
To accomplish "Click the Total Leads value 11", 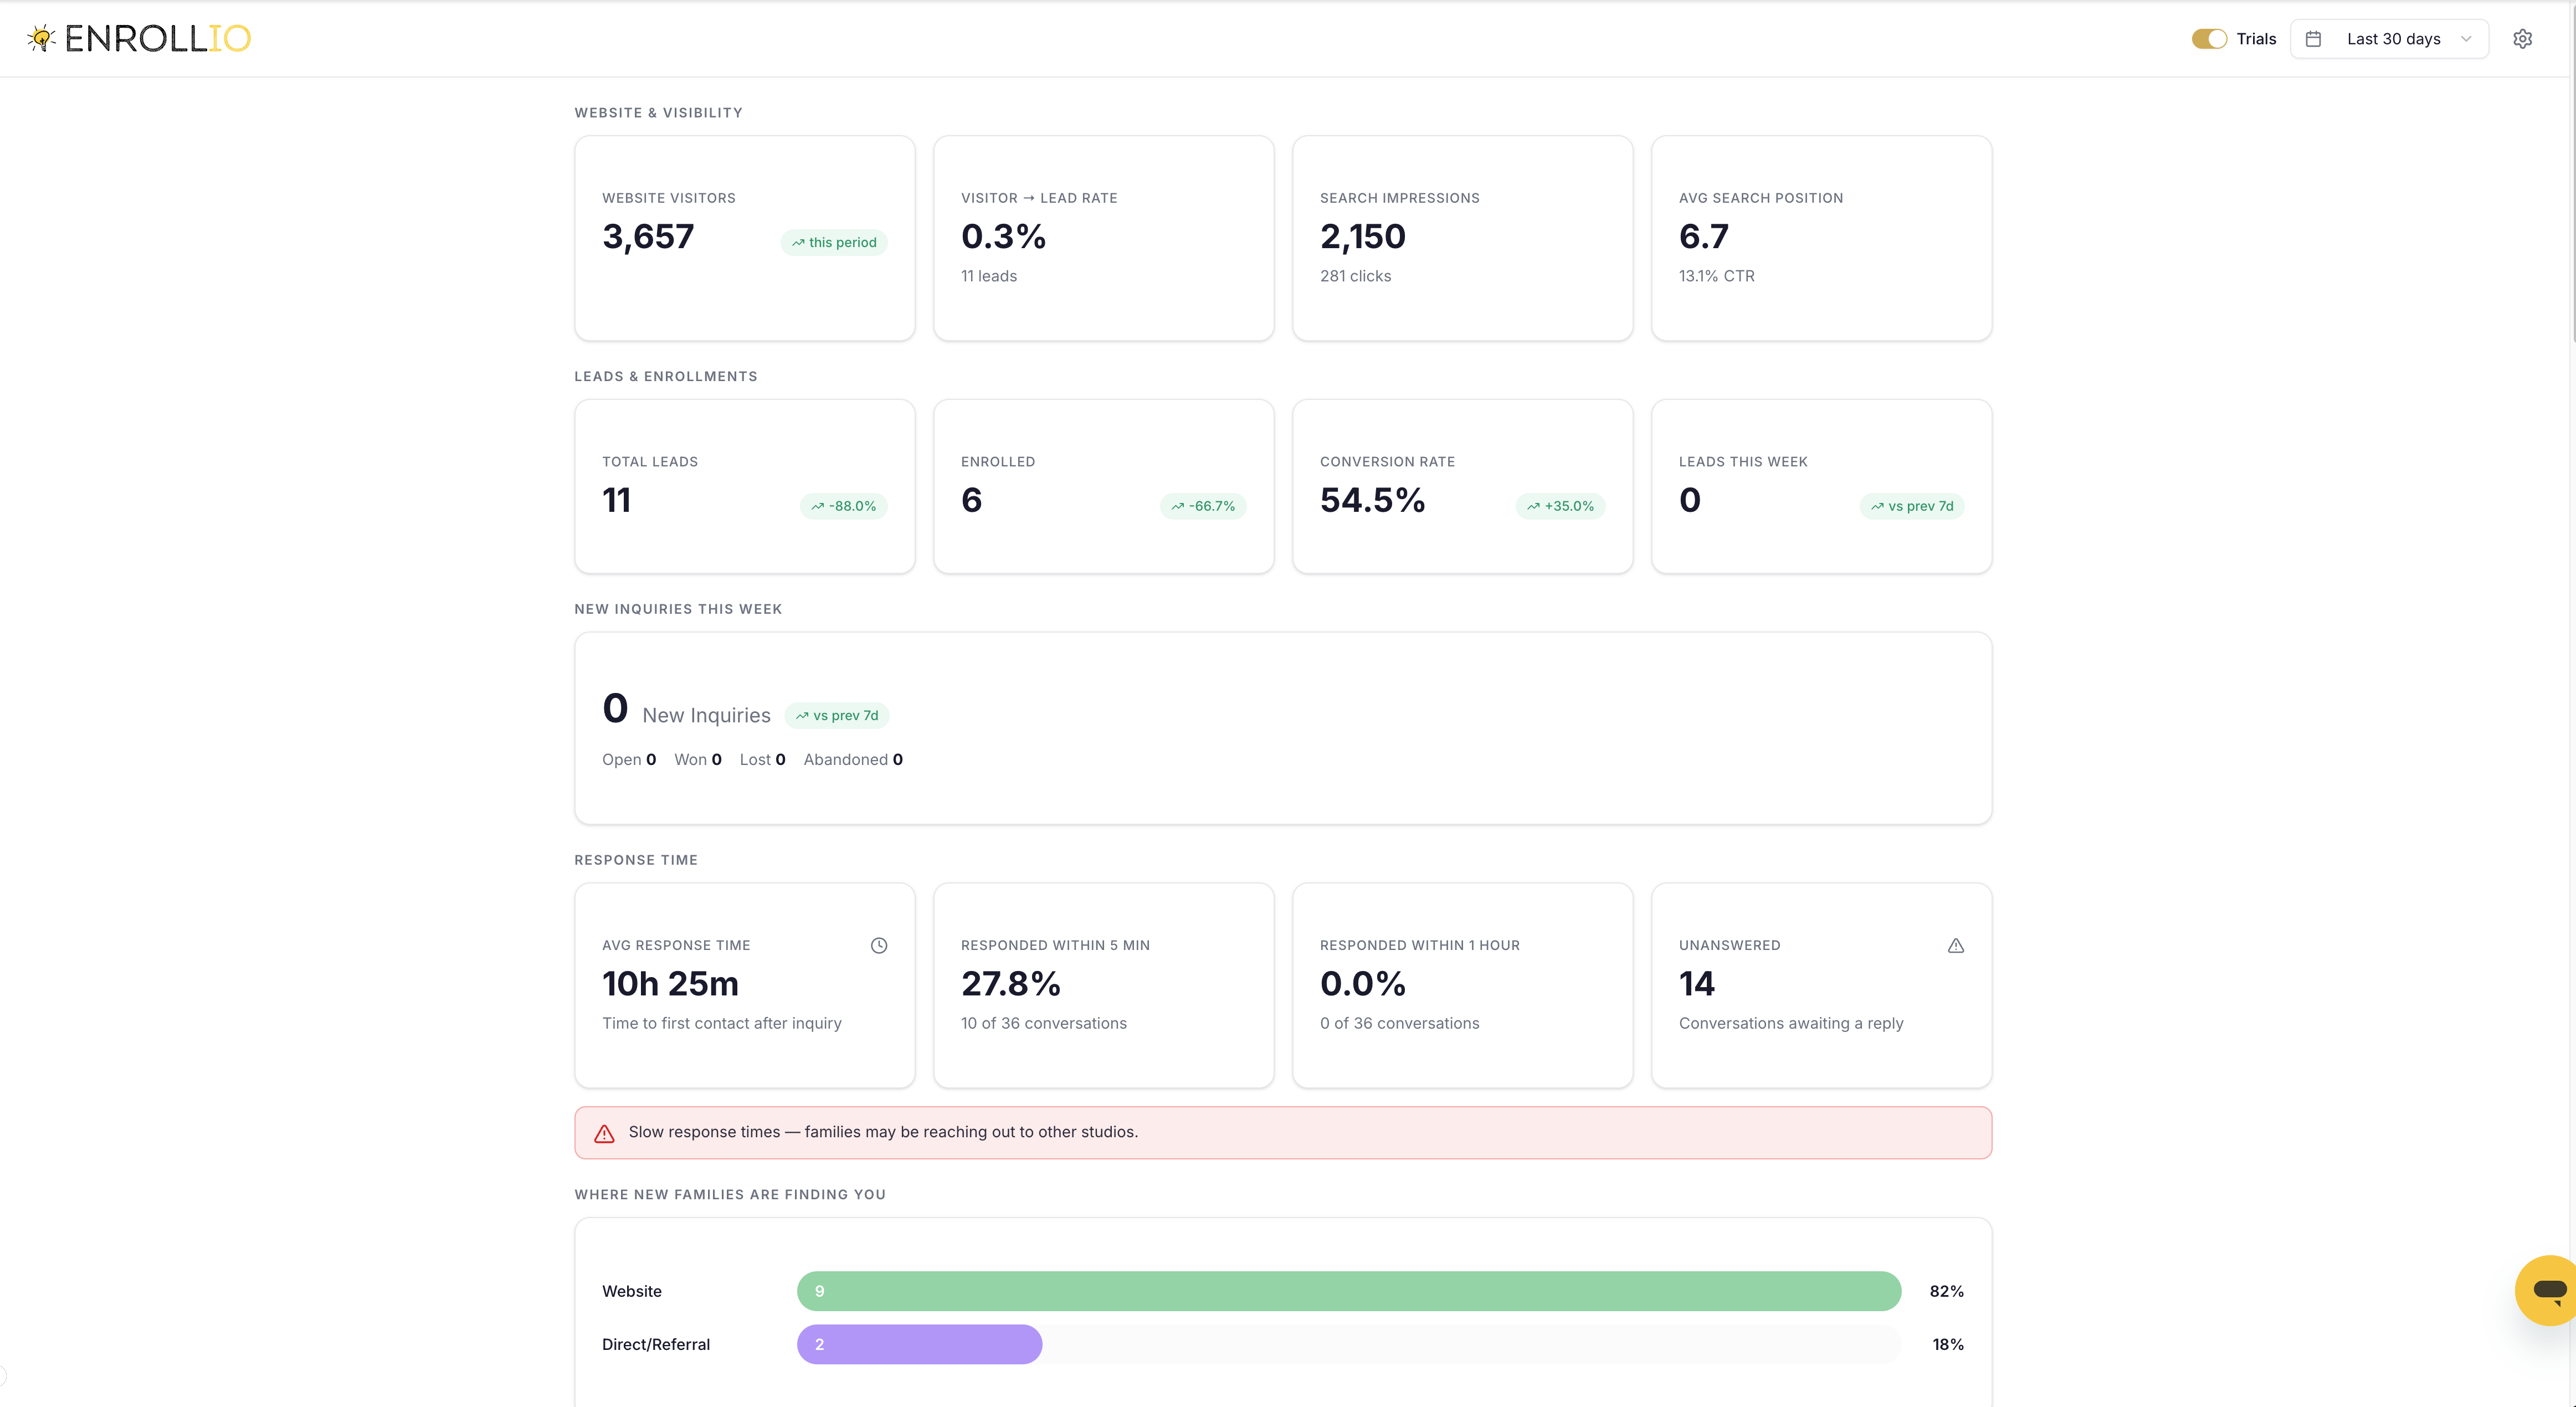I will coord(616,500).
